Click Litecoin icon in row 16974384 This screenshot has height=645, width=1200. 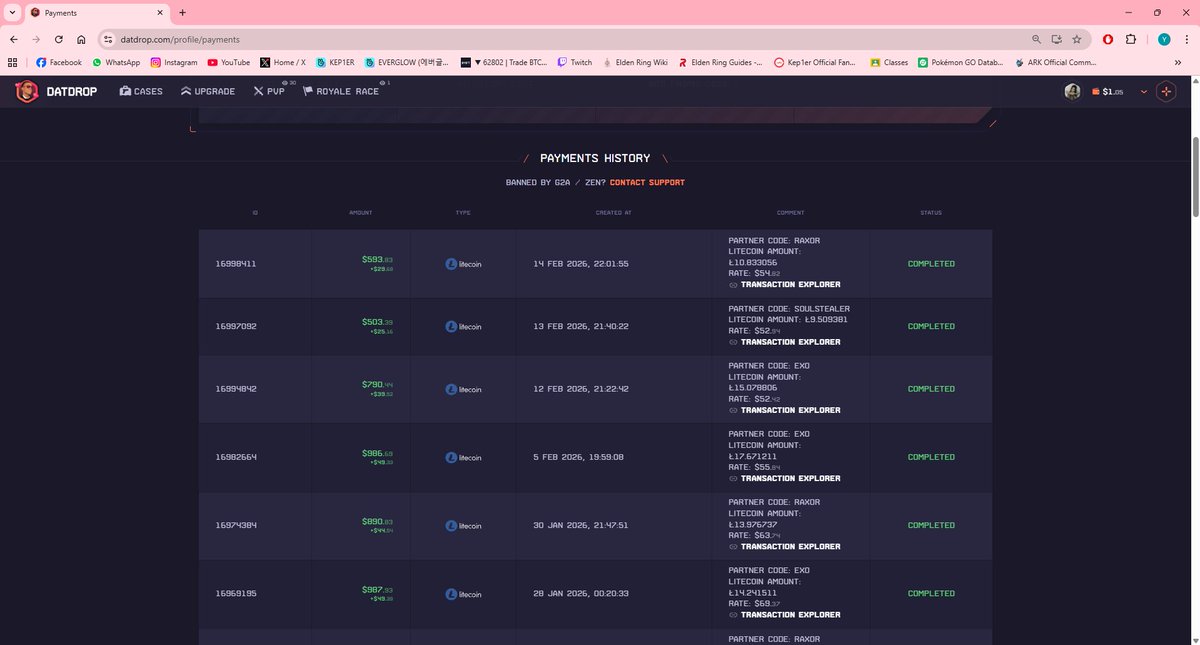click(451, 525)
